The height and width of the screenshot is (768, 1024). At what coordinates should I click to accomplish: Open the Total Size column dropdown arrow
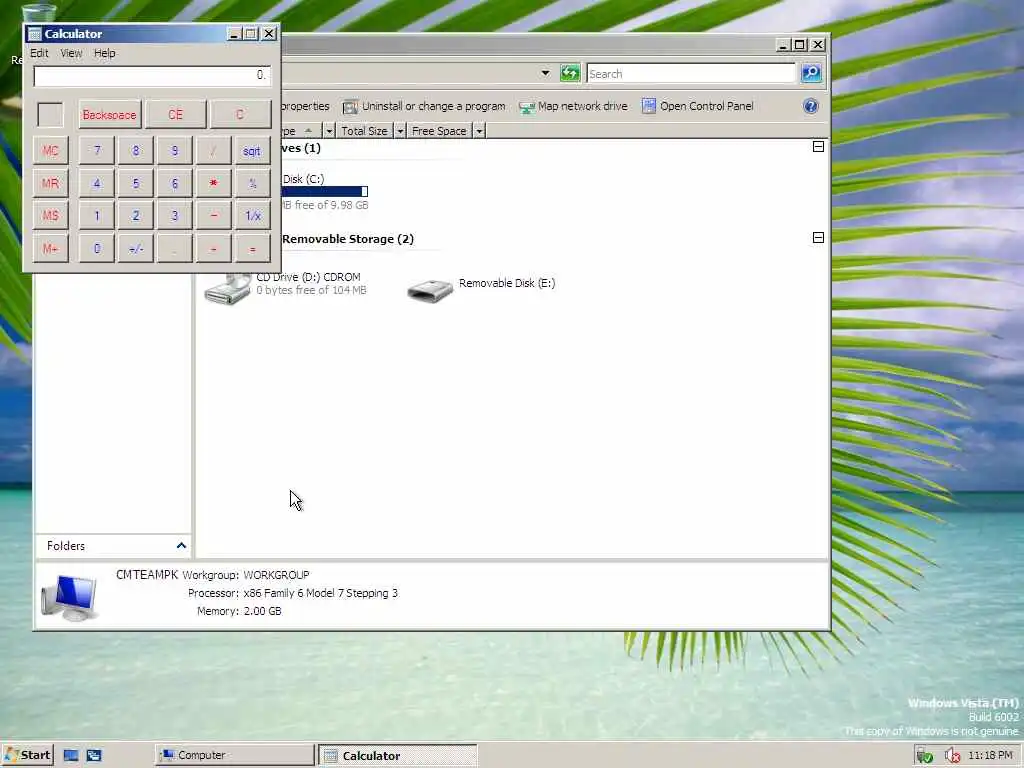click(x=400, y=131)
